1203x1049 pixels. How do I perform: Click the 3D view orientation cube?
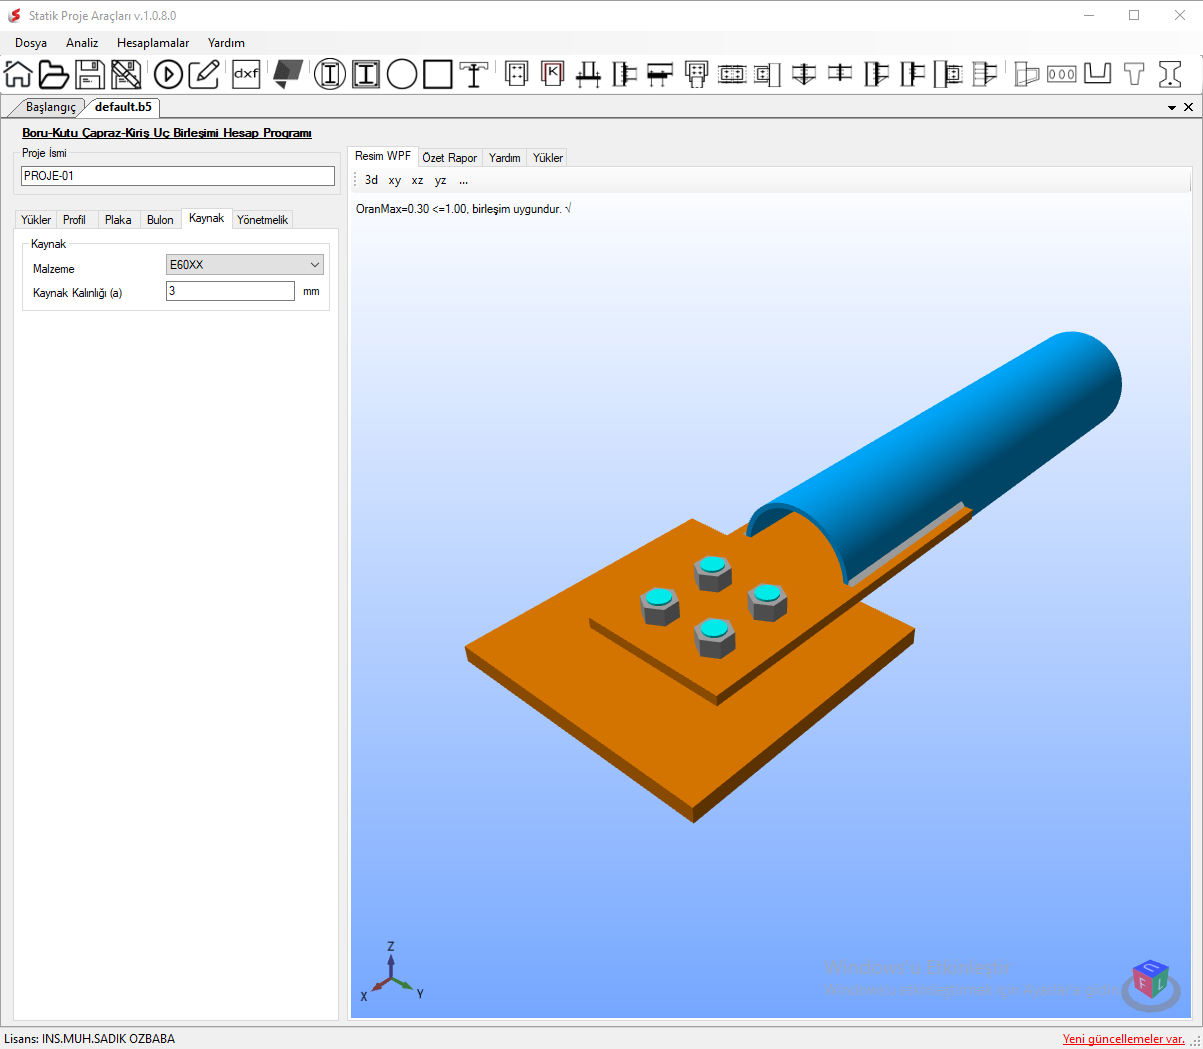pos(1151,981)
